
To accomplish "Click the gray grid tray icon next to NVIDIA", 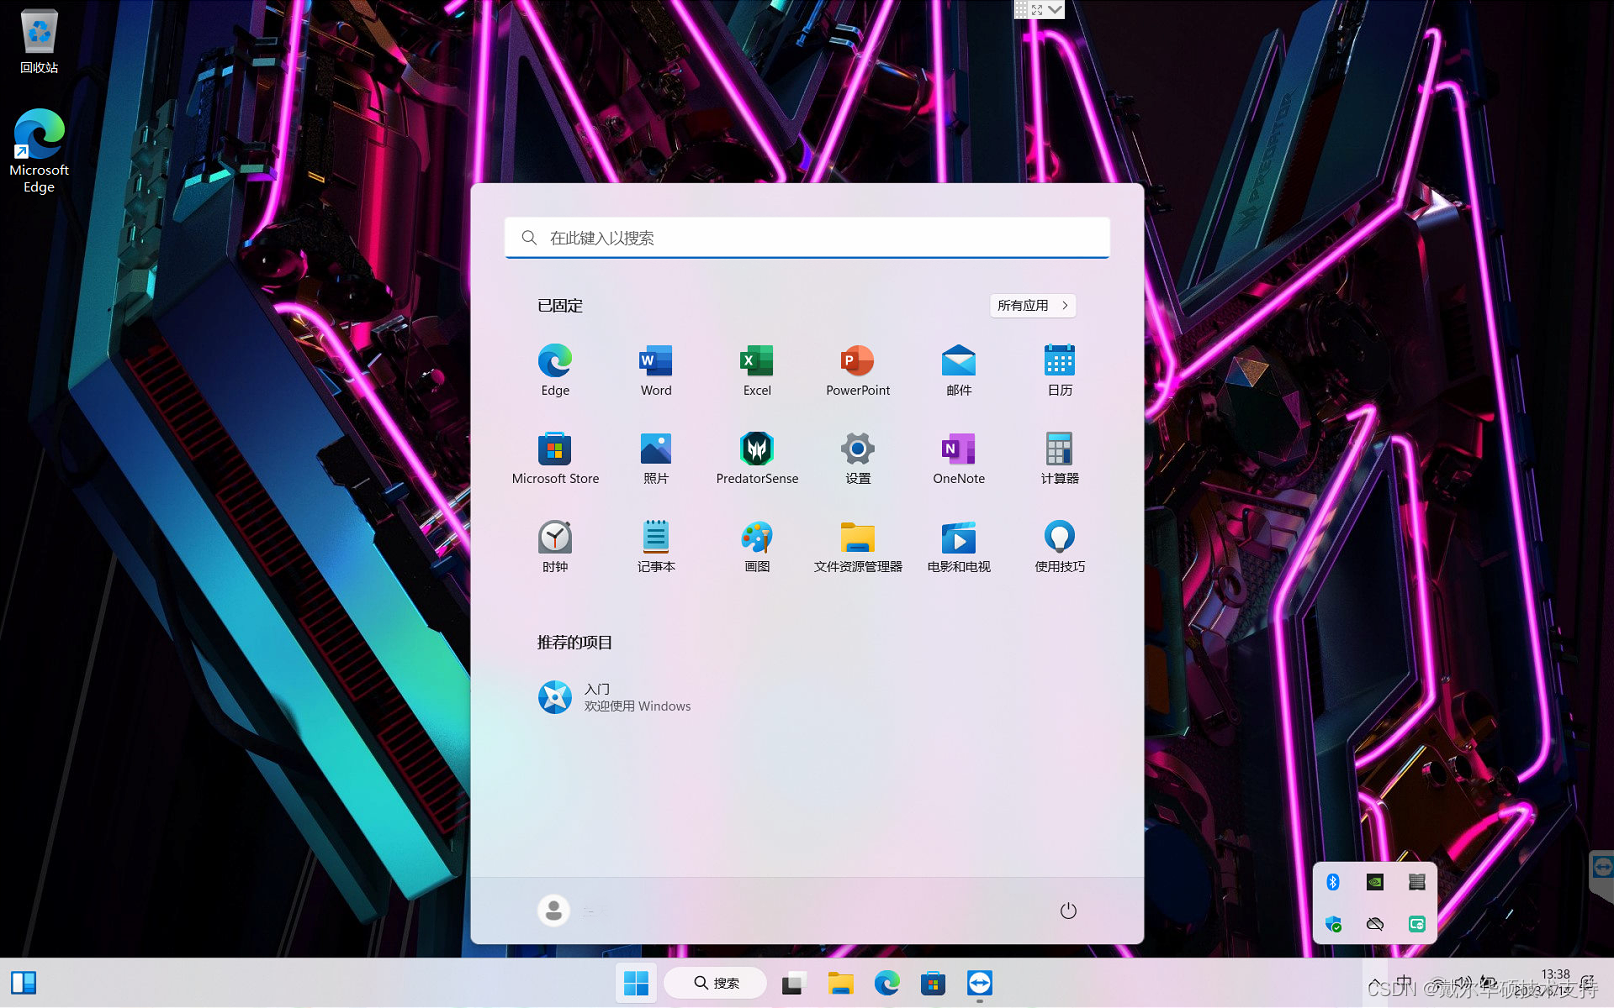I will (x=1417, y=881).
